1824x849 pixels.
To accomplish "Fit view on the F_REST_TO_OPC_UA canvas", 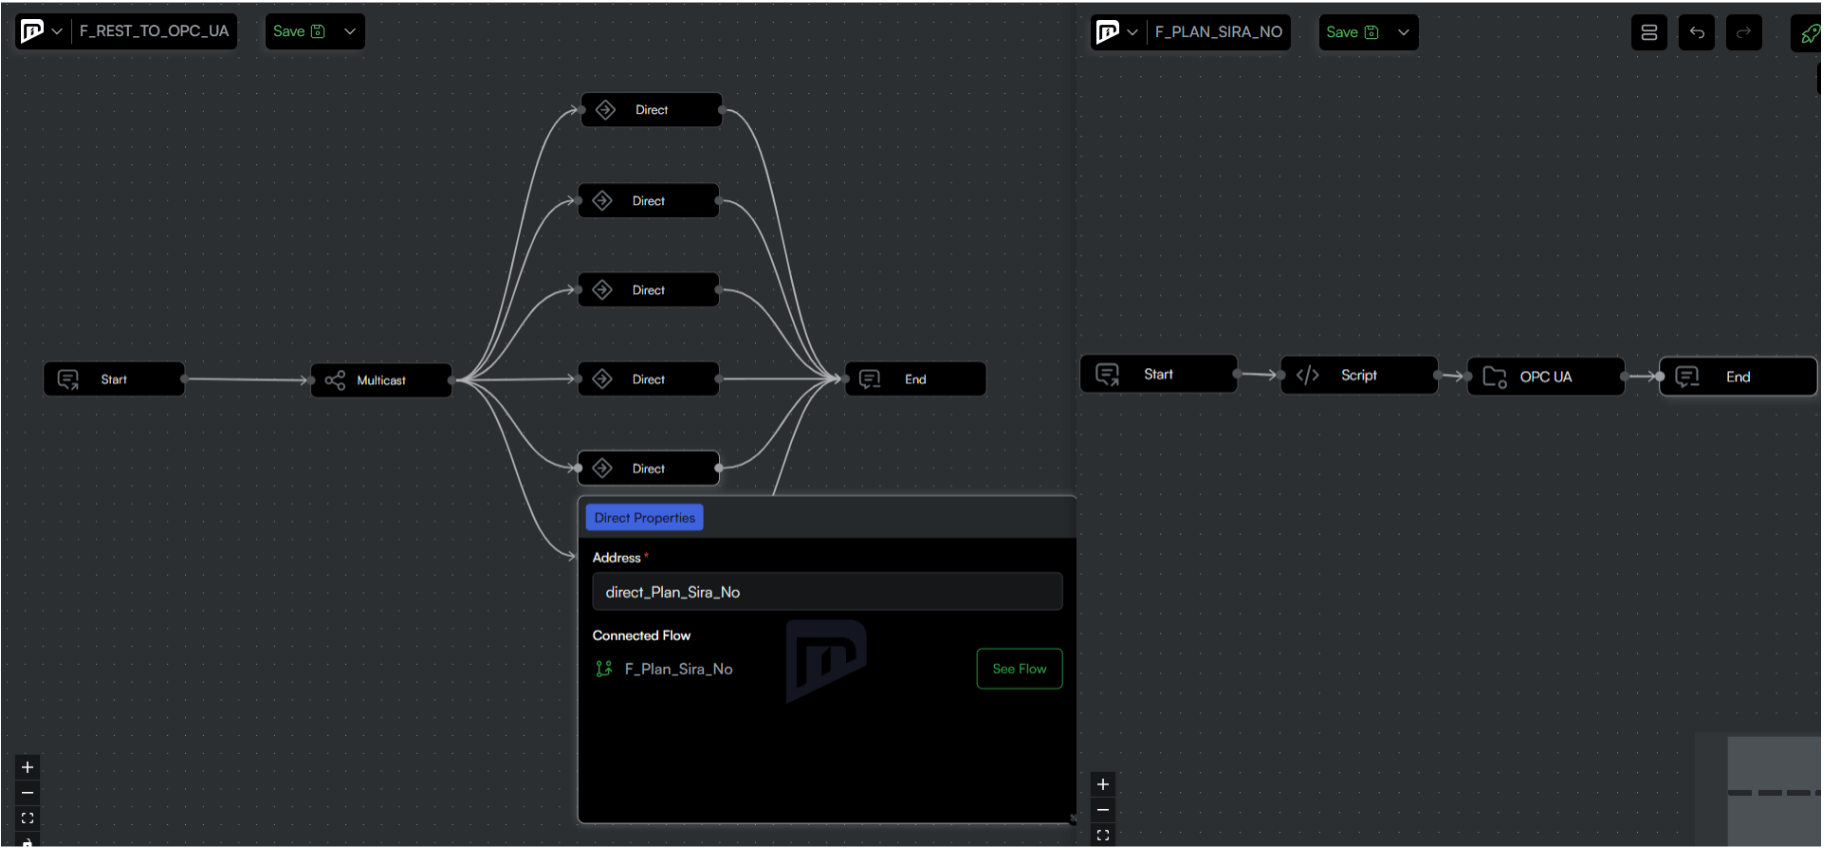I will pos(28,818).
